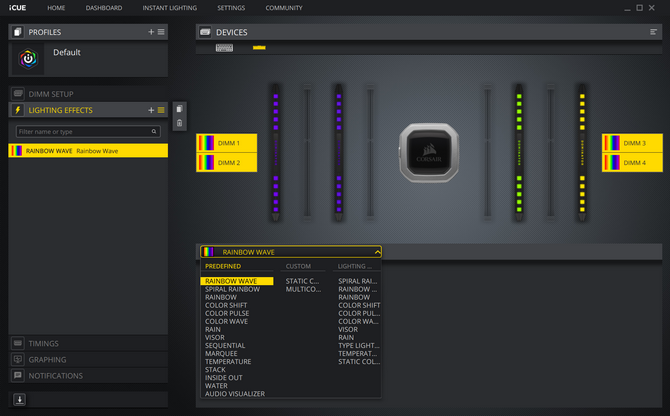Click the download/import icon at bottom left

click(x=19, y=399)
